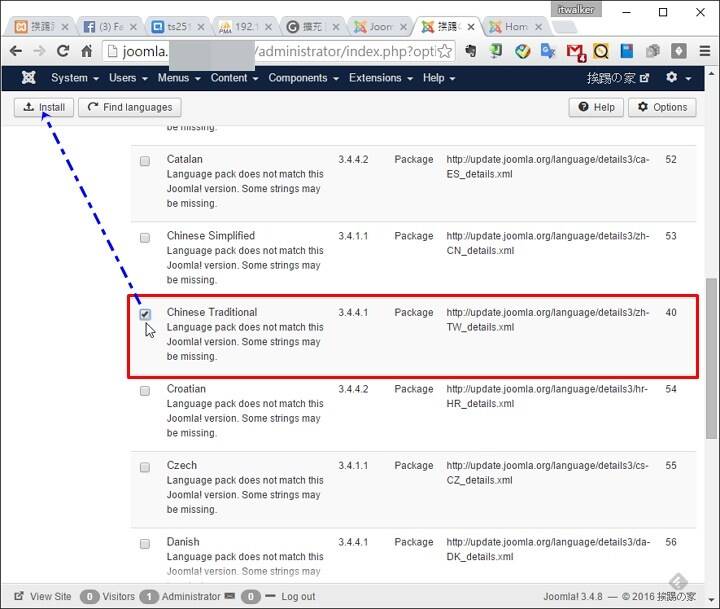
Task: Open the site name link in header
Action: [x=618, y=78]
